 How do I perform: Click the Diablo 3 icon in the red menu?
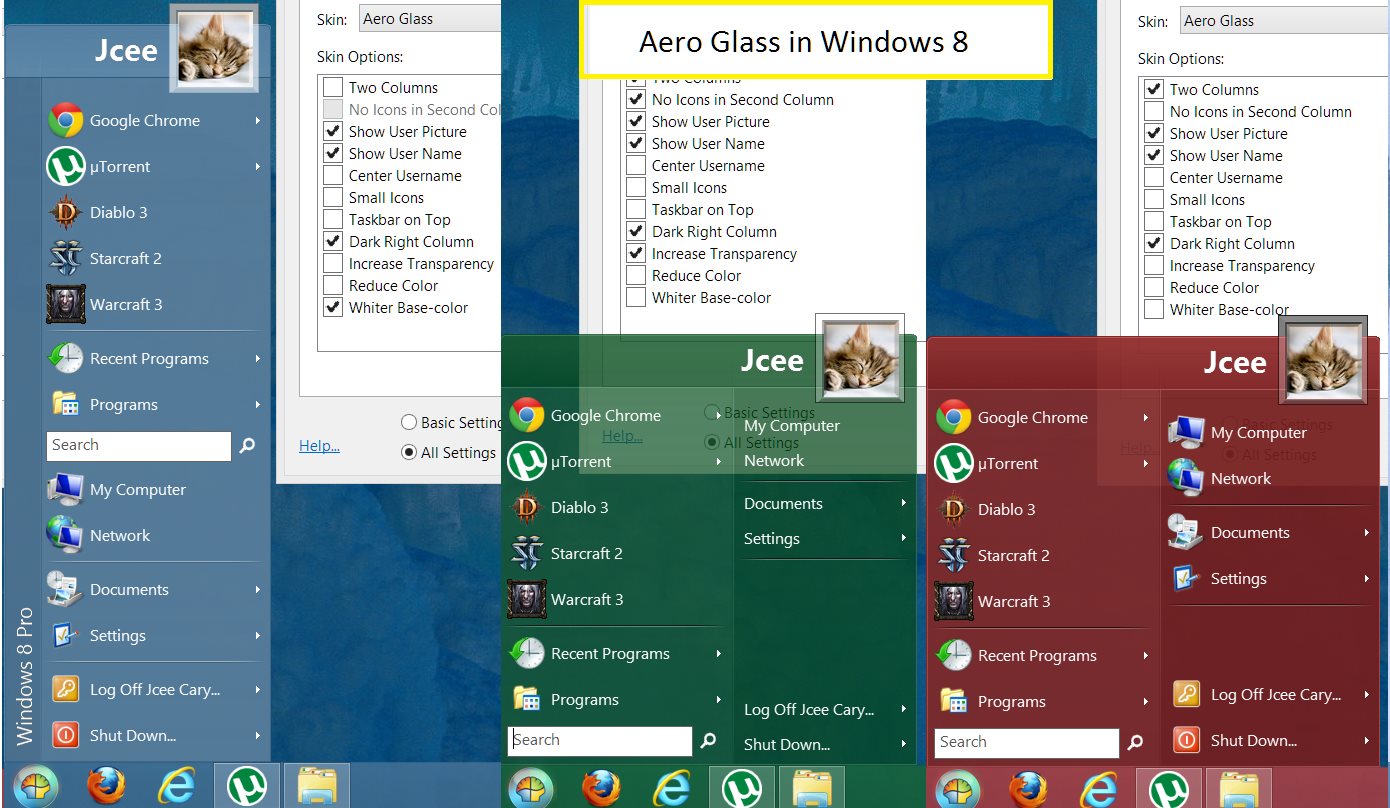coord(953,510)
